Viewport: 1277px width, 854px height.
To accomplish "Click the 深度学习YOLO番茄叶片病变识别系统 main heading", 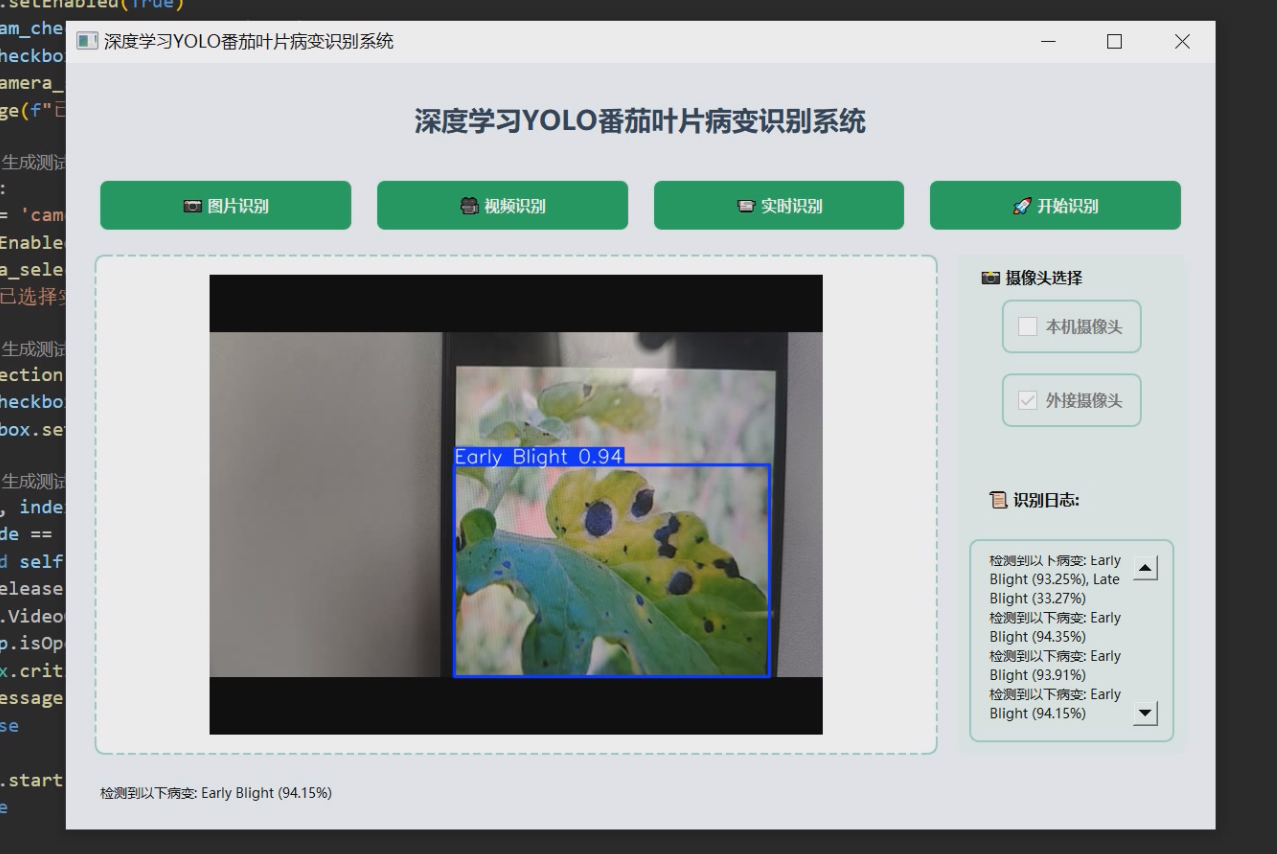I will pos(640,122).
